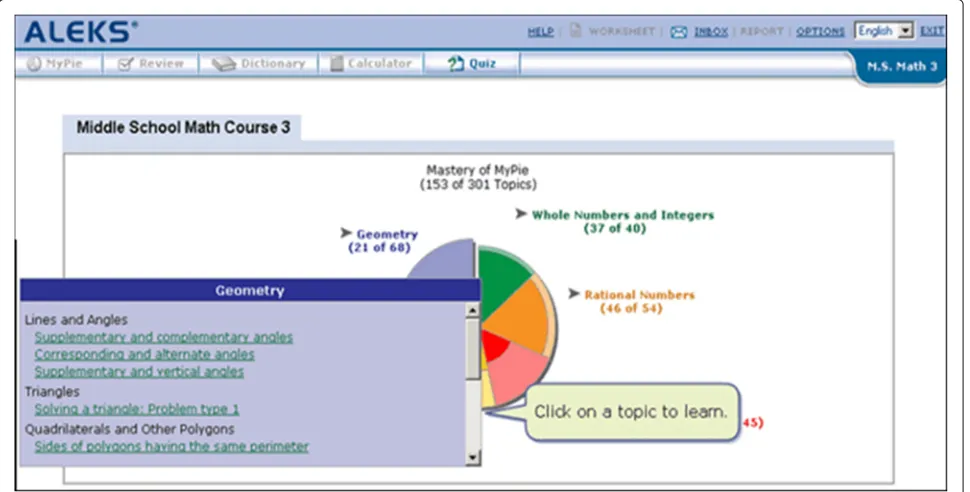970x492 pixels.
Task: Open the WORKSHEET link
Action: click(x=621, y=31)
